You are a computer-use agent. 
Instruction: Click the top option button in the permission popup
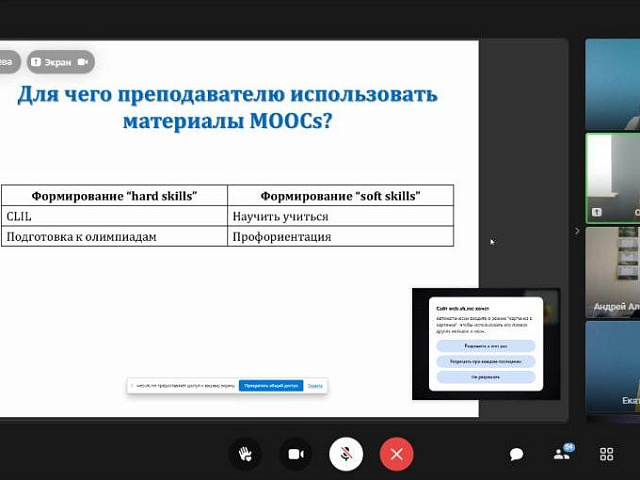[x=485, y=345]
